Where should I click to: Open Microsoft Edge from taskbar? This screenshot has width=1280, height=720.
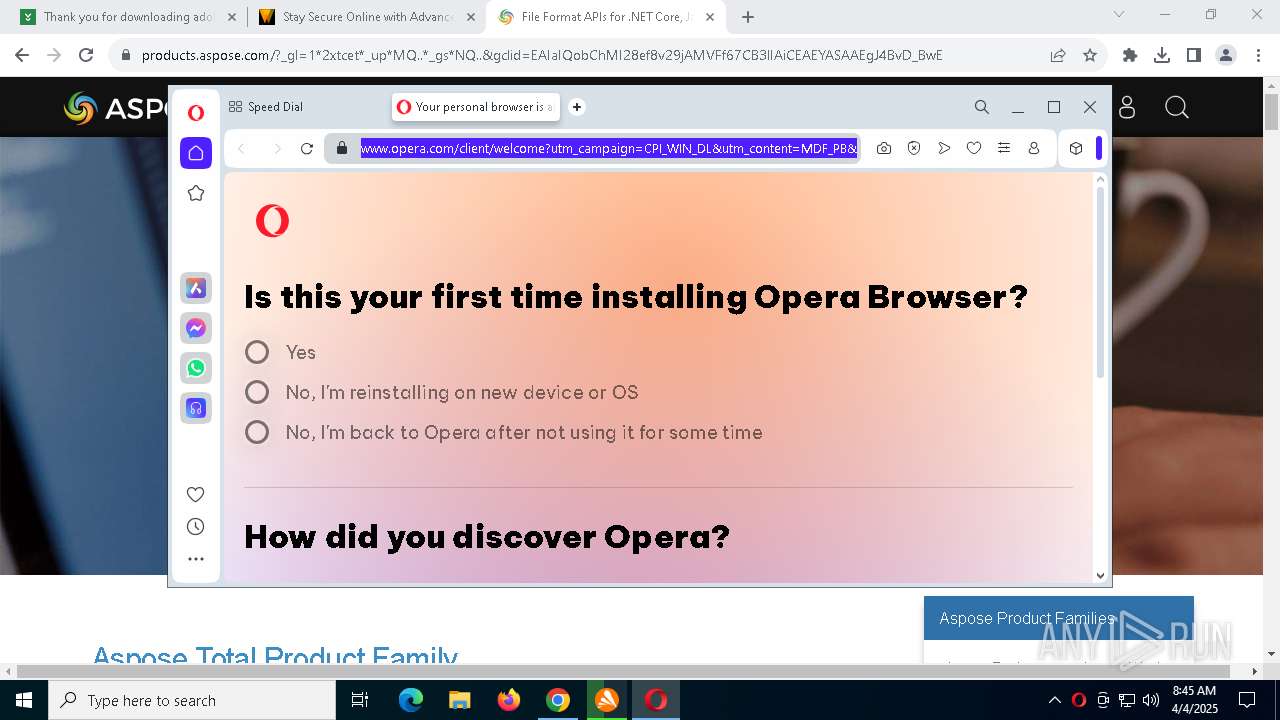click(x=411, y=700)
